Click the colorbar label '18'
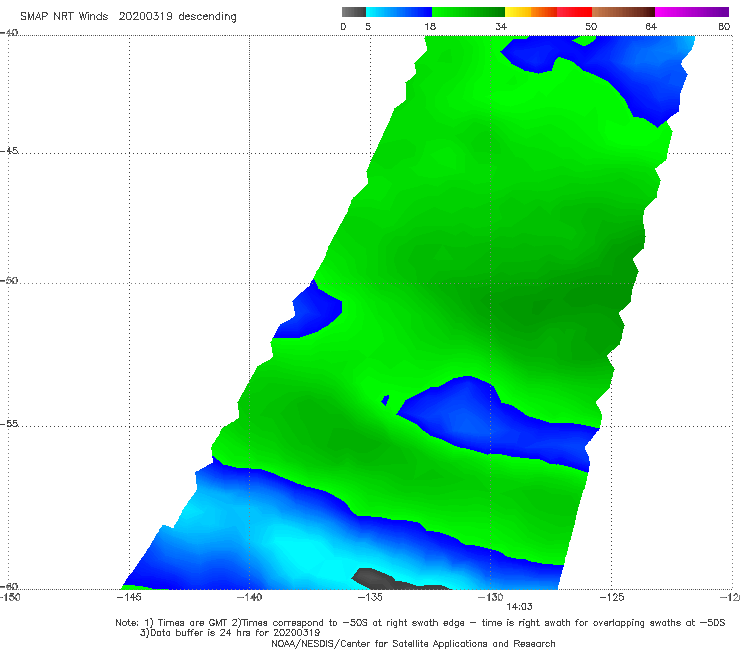This screenshot has height=650, width=740. 430,27
